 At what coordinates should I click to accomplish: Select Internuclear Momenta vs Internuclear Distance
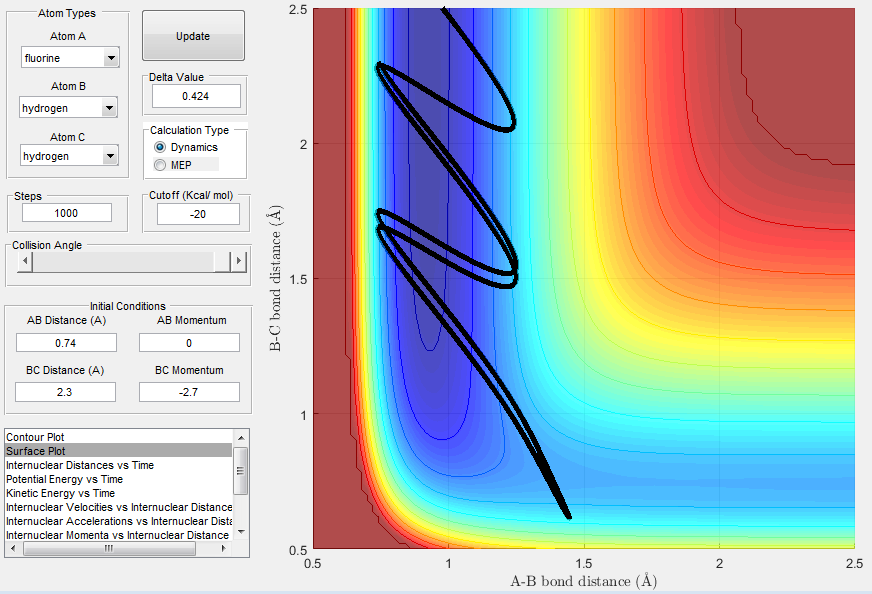click(x=118, y=534)
